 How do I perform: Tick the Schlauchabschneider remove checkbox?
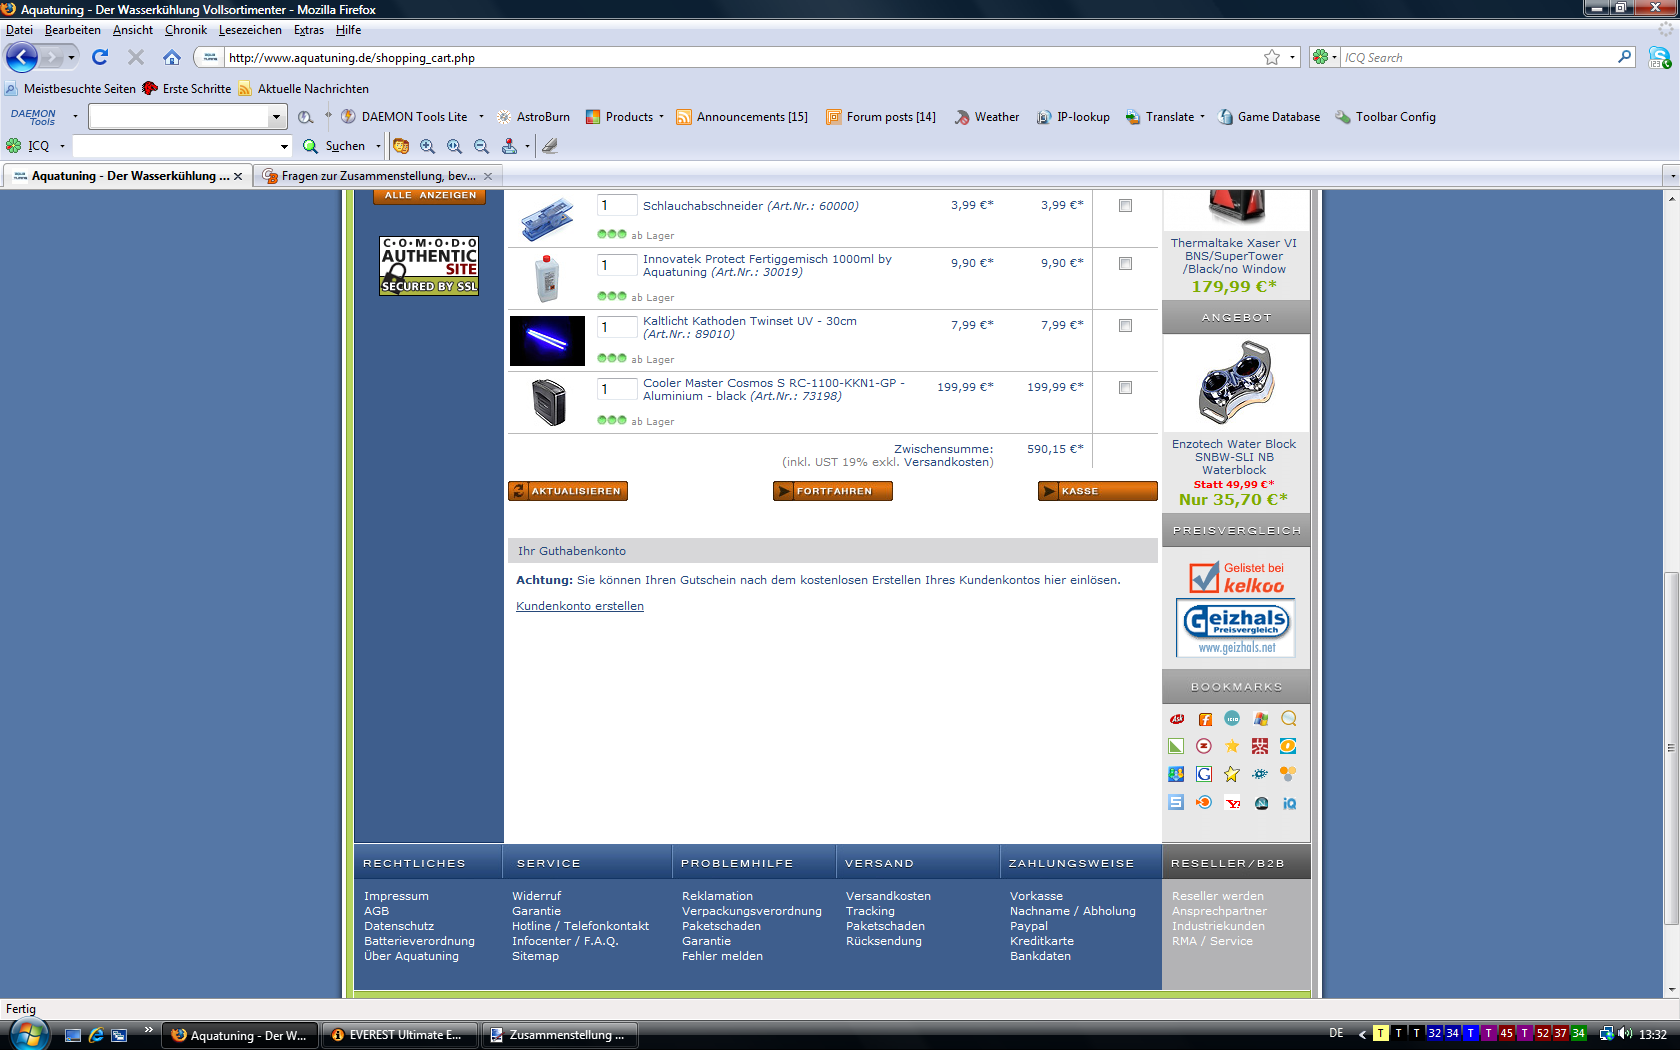coord(1125,205)
